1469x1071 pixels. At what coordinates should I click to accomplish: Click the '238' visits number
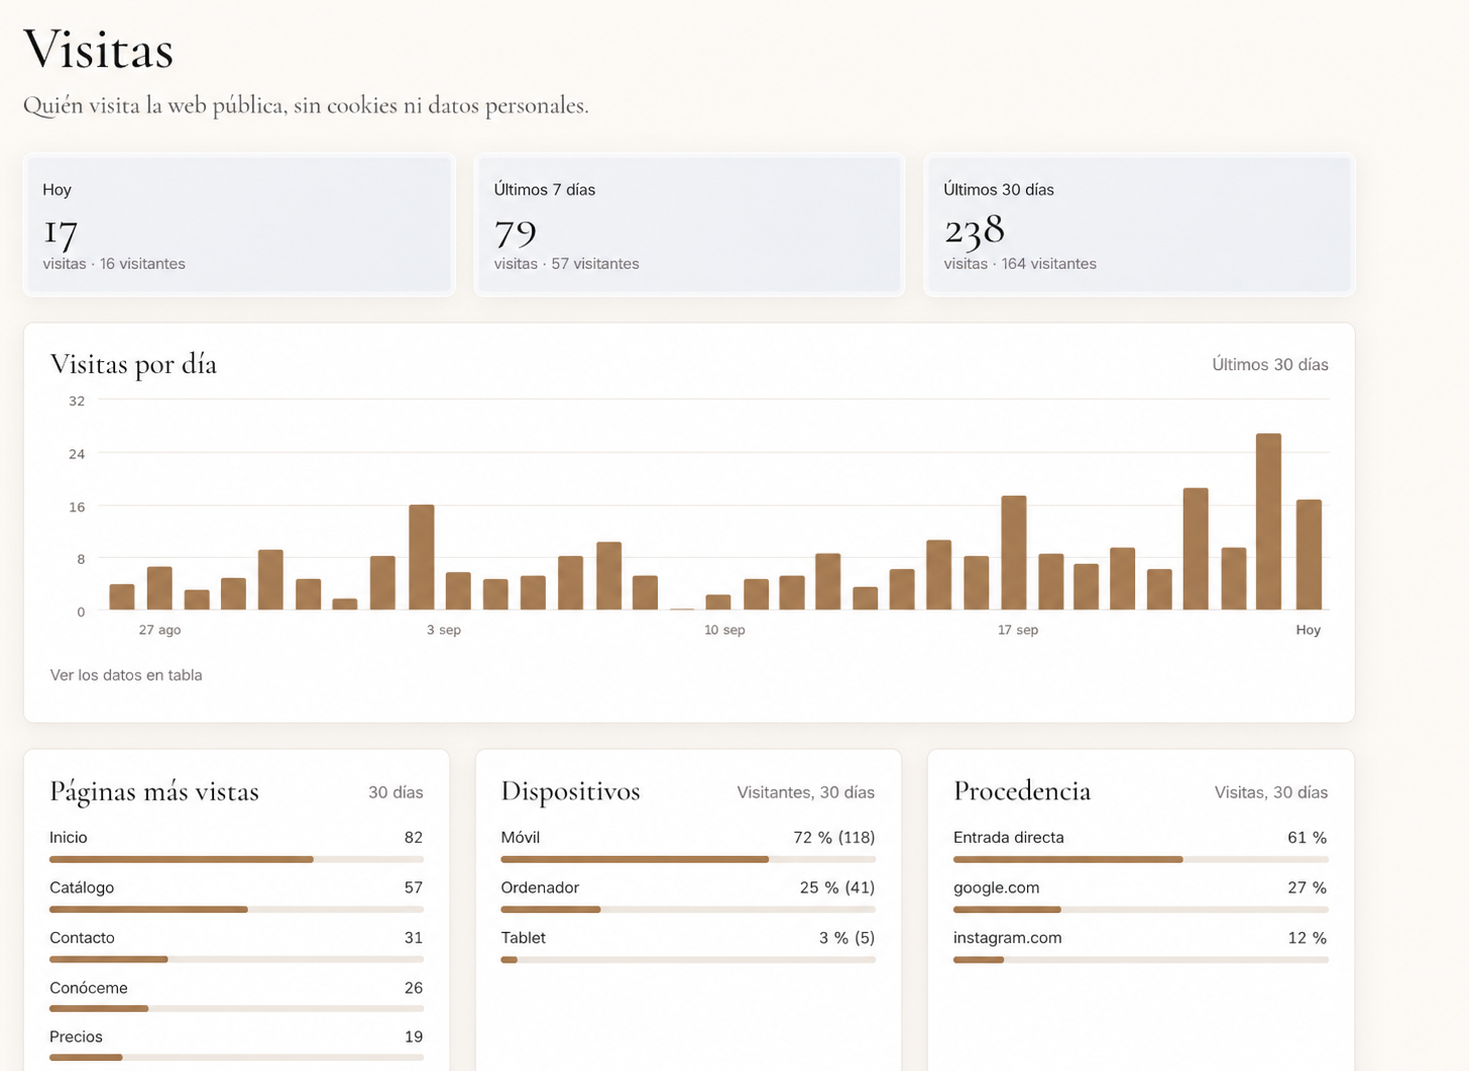pos(974,230)
